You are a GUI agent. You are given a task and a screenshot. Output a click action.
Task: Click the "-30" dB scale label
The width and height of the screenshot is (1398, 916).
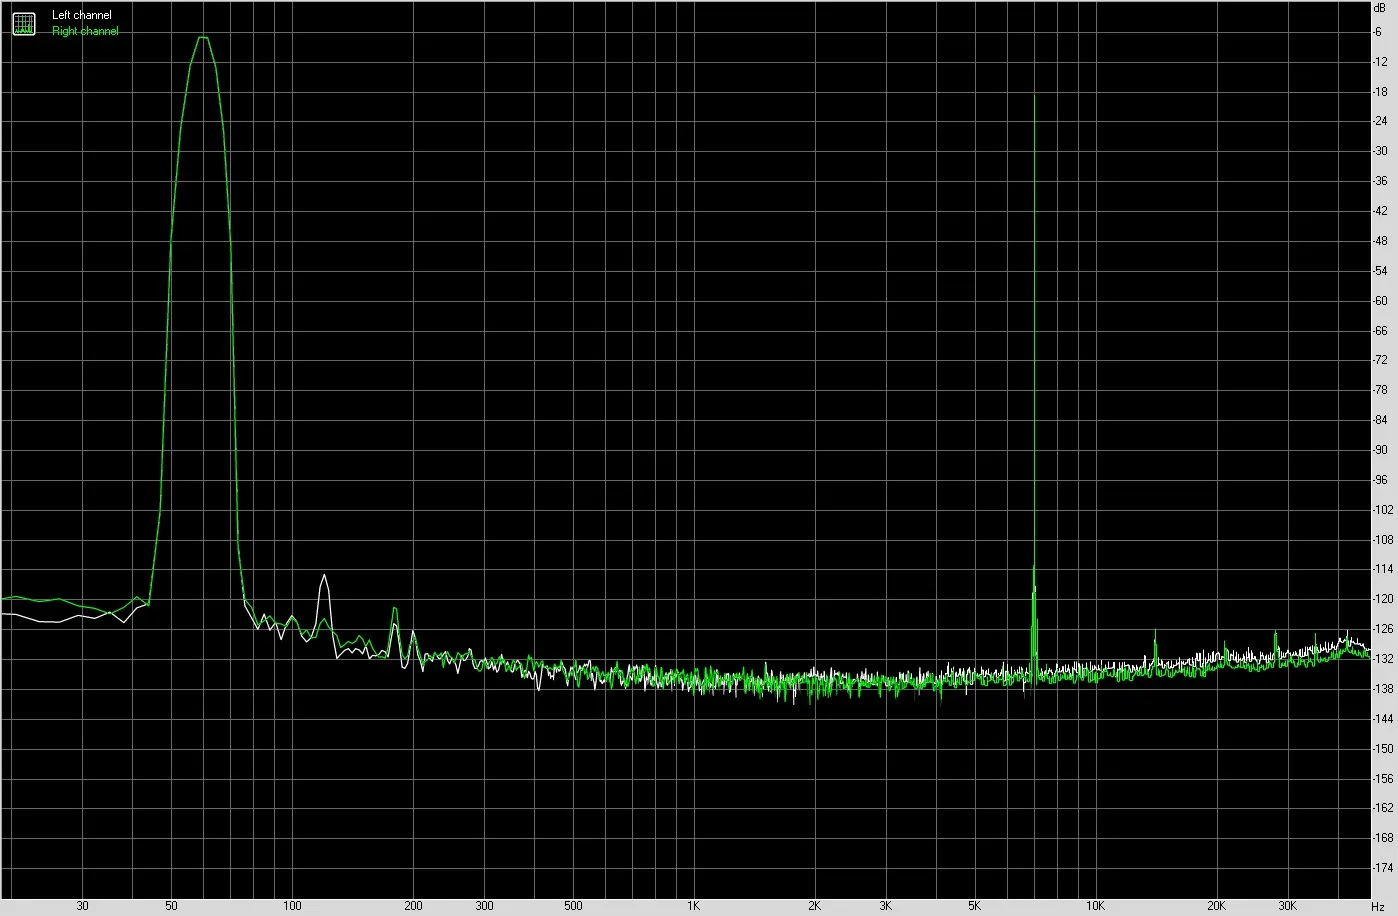tap(1380, 151)
